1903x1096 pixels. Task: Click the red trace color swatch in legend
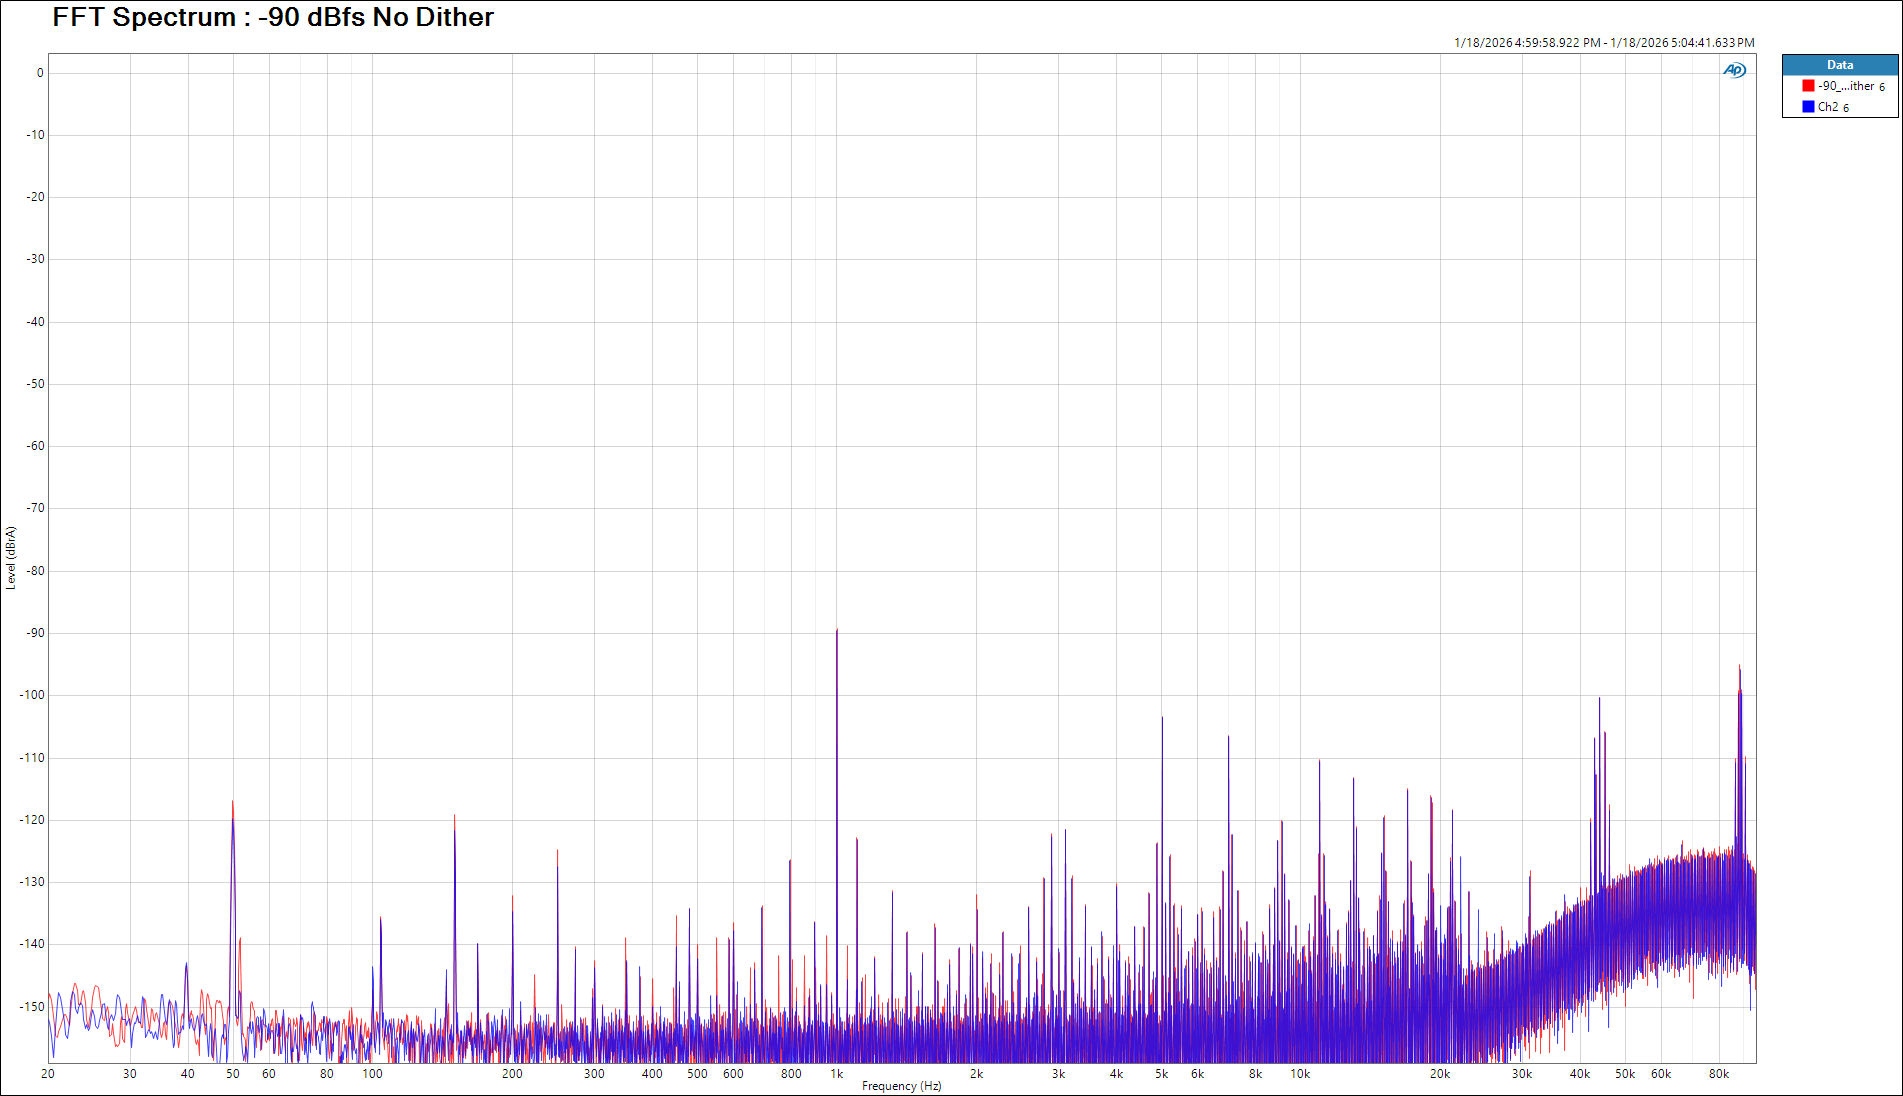1808,86
